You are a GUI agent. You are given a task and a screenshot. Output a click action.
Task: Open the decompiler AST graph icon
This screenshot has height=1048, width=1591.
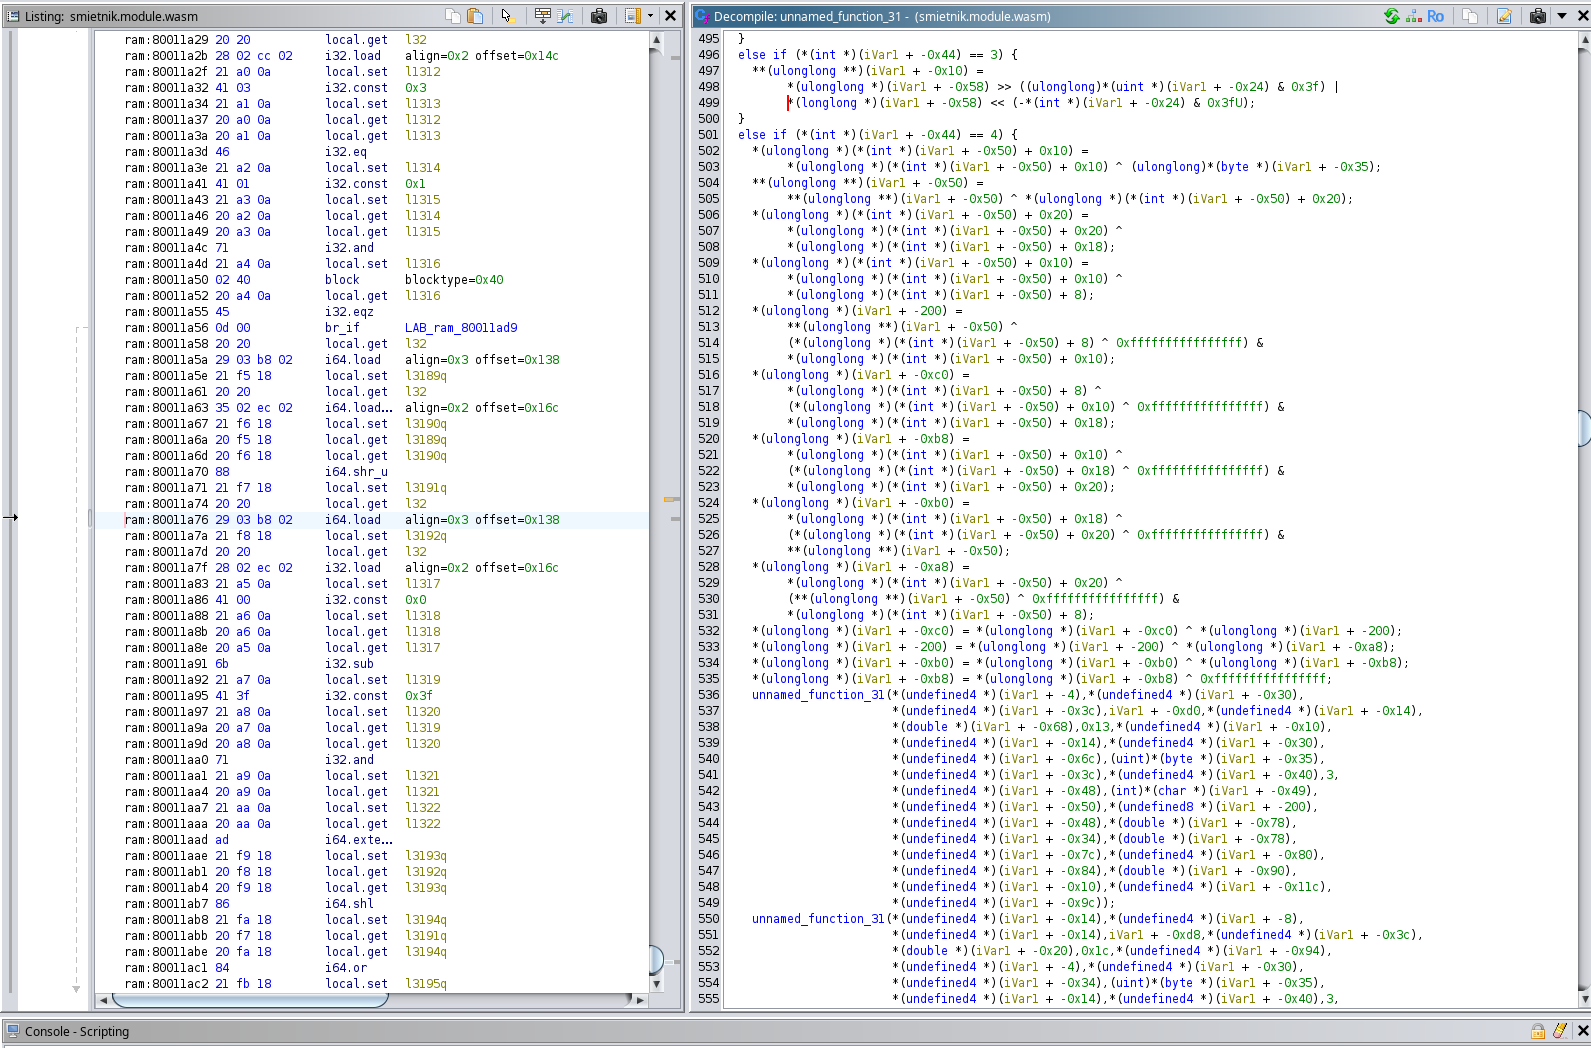point(1414,16)
